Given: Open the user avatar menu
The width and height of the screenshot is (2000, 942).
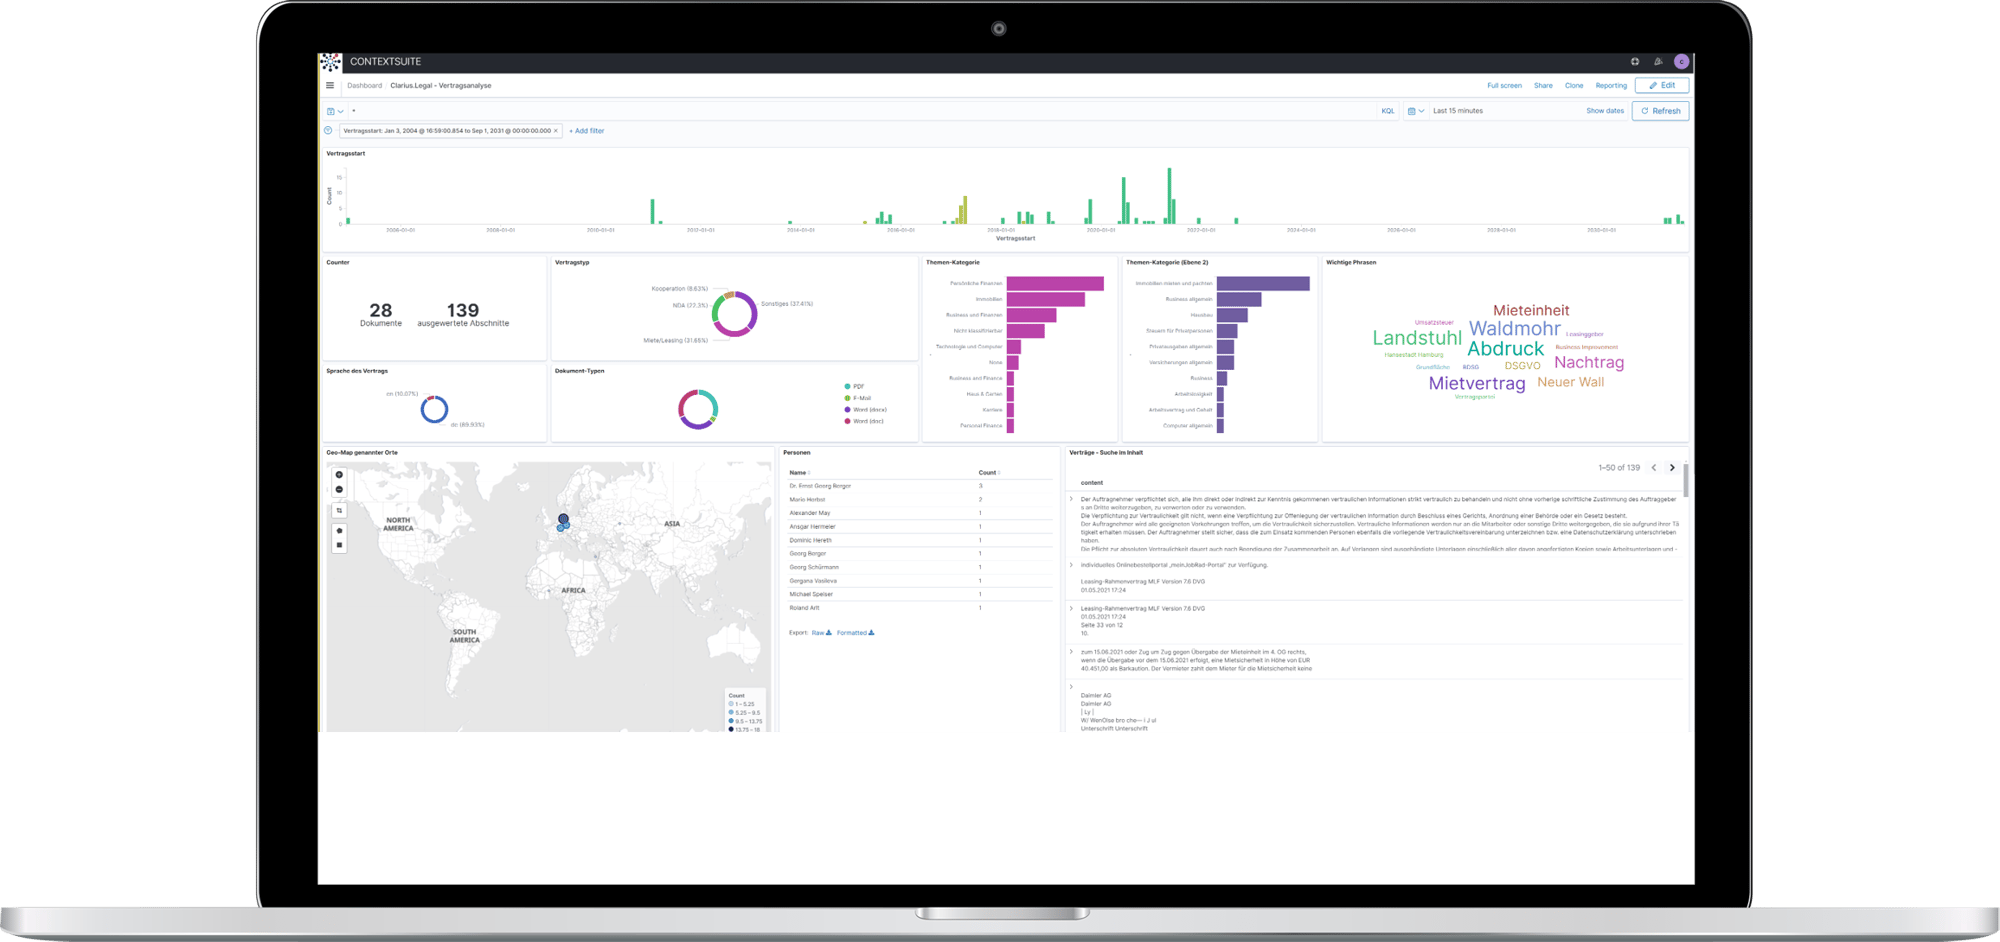Looking at the screenshot, I should click(x=1682, y=62).
